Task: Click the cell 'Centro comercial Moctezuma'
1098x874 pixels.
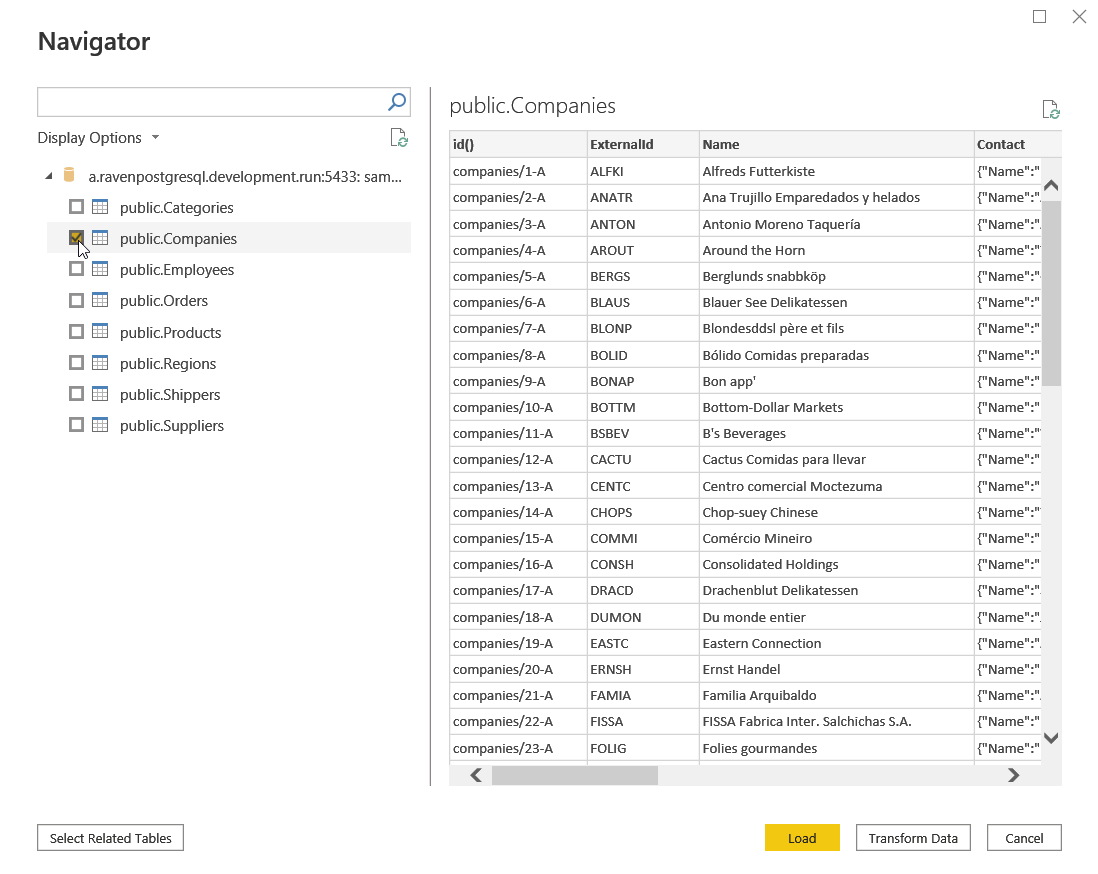Action: (836, 486)
